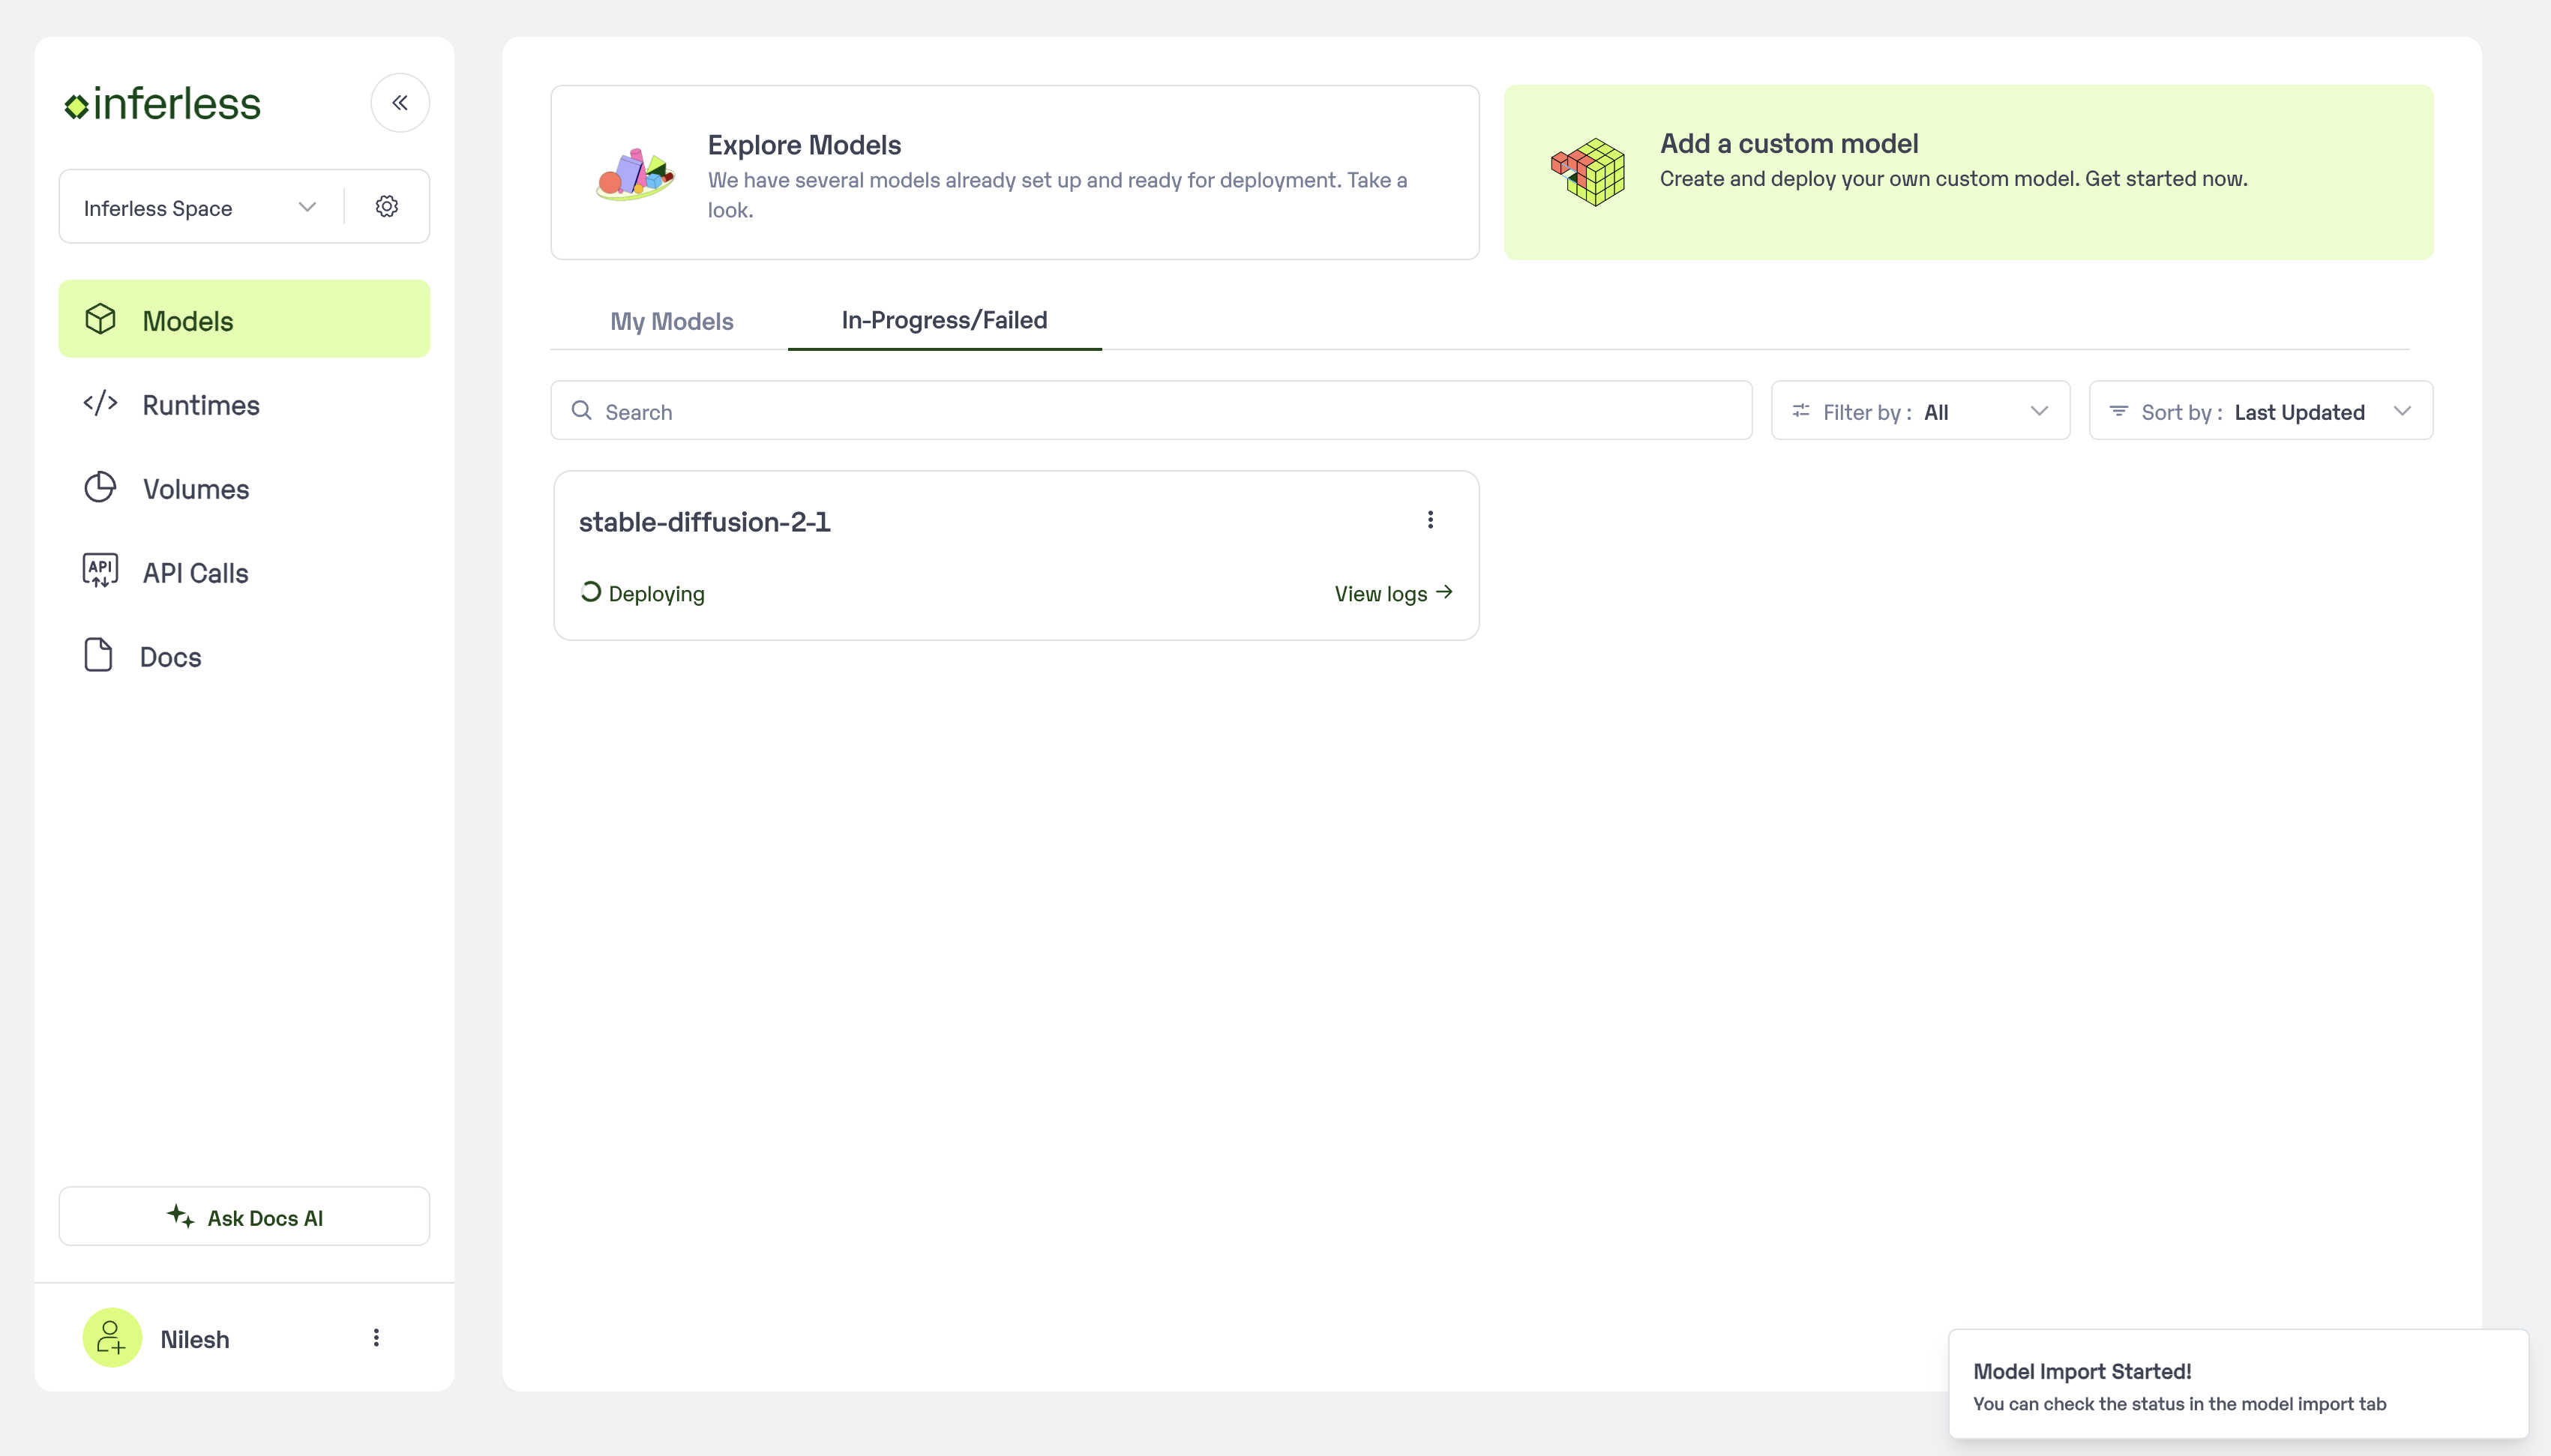The height and width of the screenshot is (1456, 2551).
Task: Collapse the sidebar with double-chevron icon
Action: tap(400, 103)
